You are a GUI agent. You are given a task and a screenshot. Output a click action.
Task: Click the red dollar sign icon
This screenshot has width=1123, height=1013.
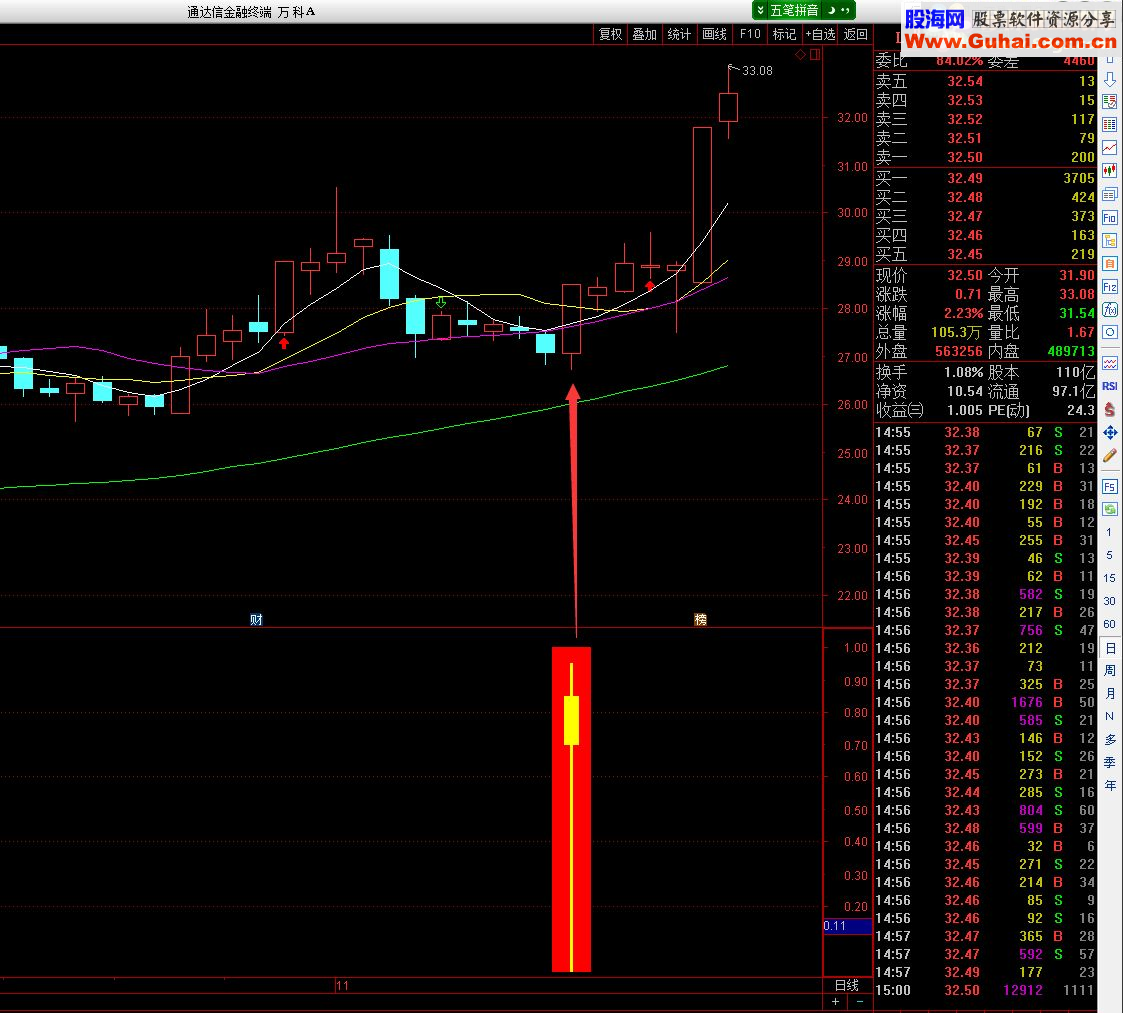[x=1109, y=409]
